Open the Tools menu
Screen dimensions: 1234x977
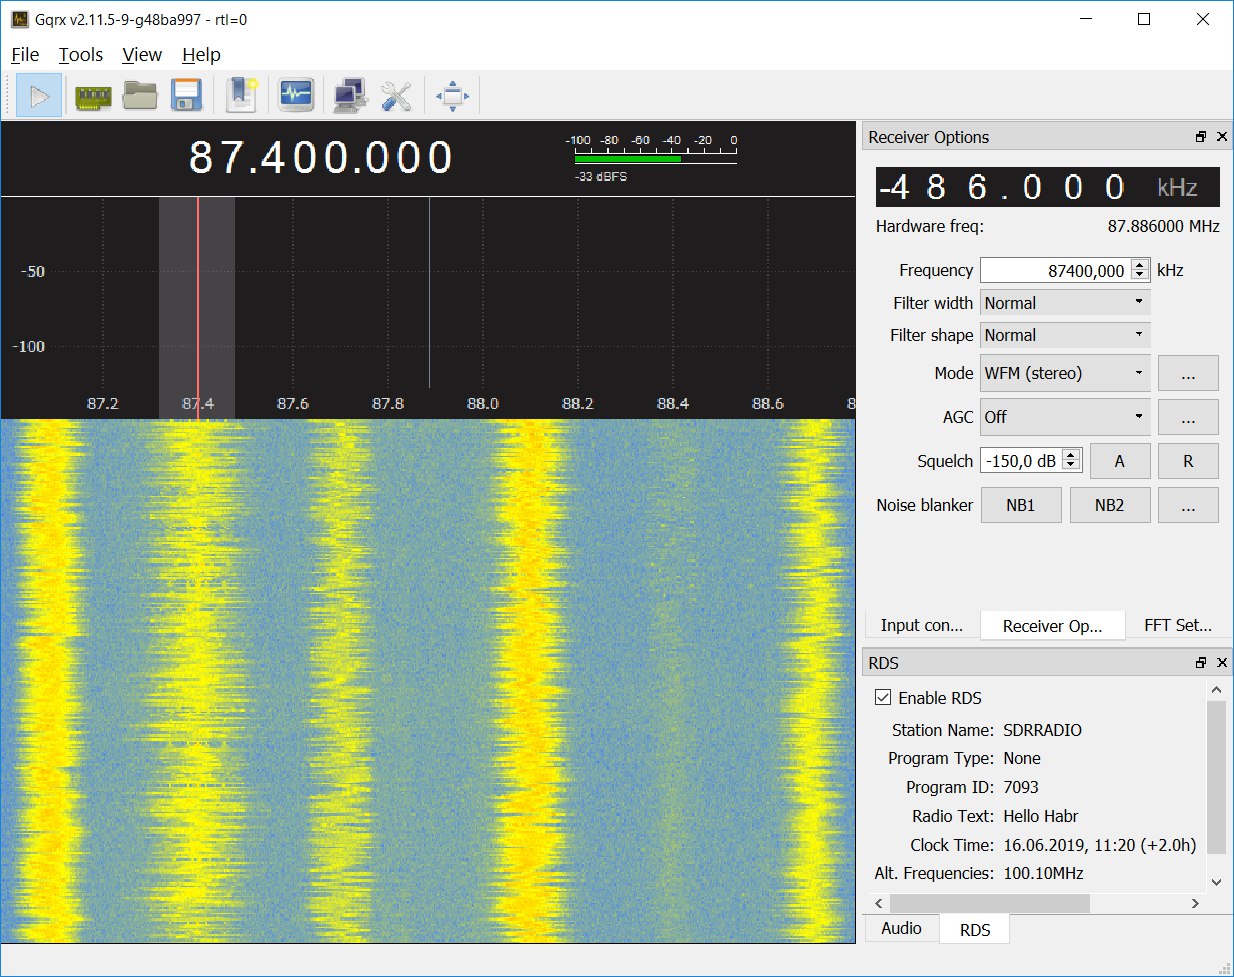[x=81, y=55]
